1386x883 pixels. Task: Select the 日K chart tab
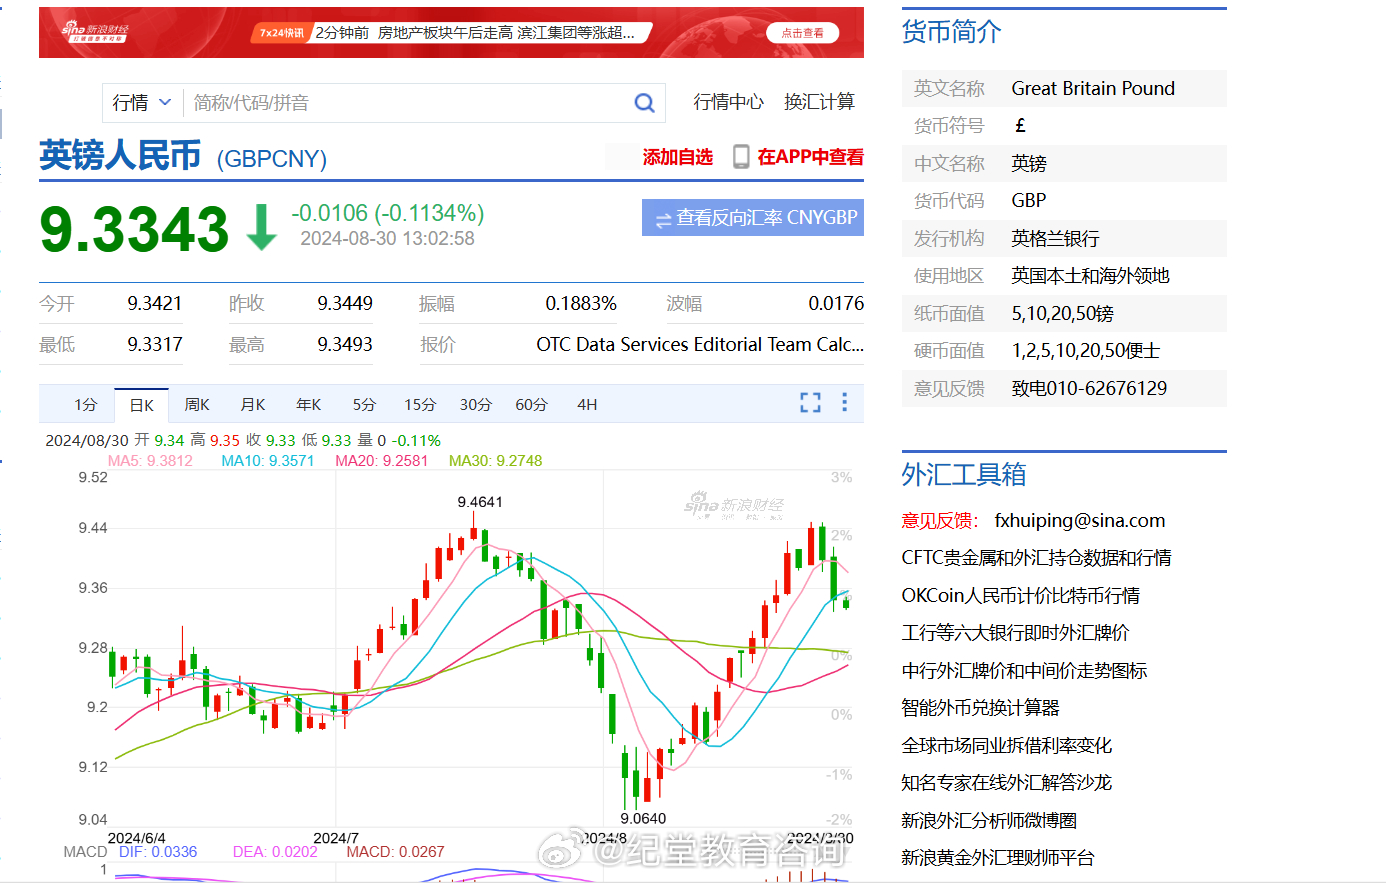click(x=142, y=404)
